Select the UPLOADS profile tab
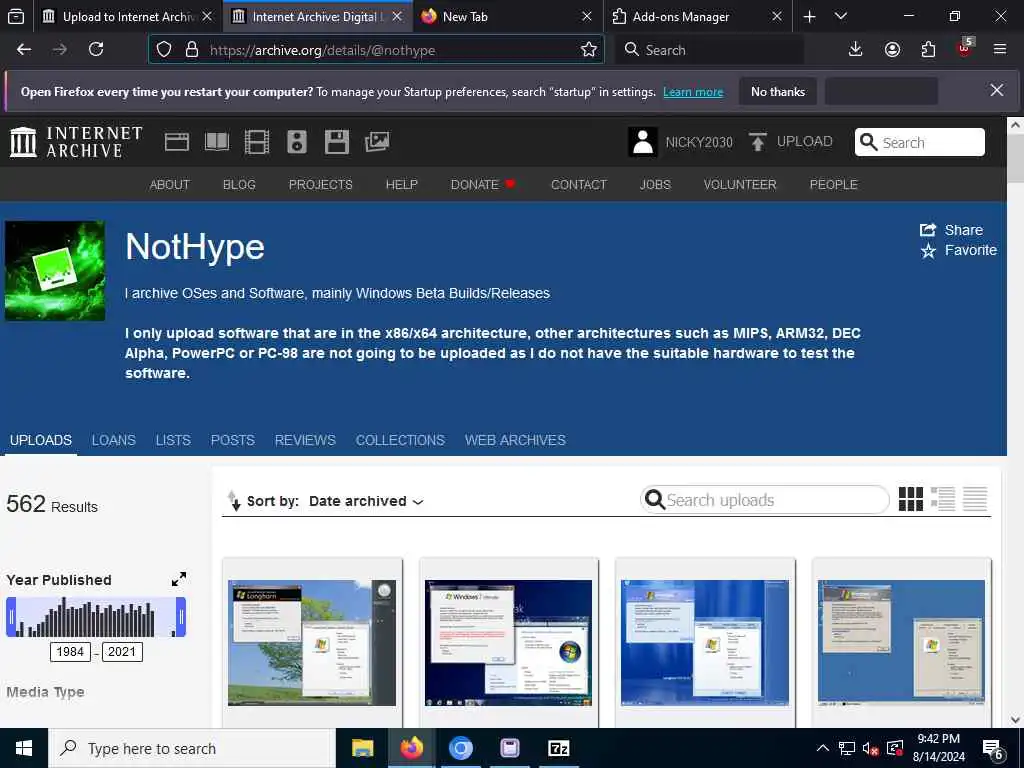 40,440
